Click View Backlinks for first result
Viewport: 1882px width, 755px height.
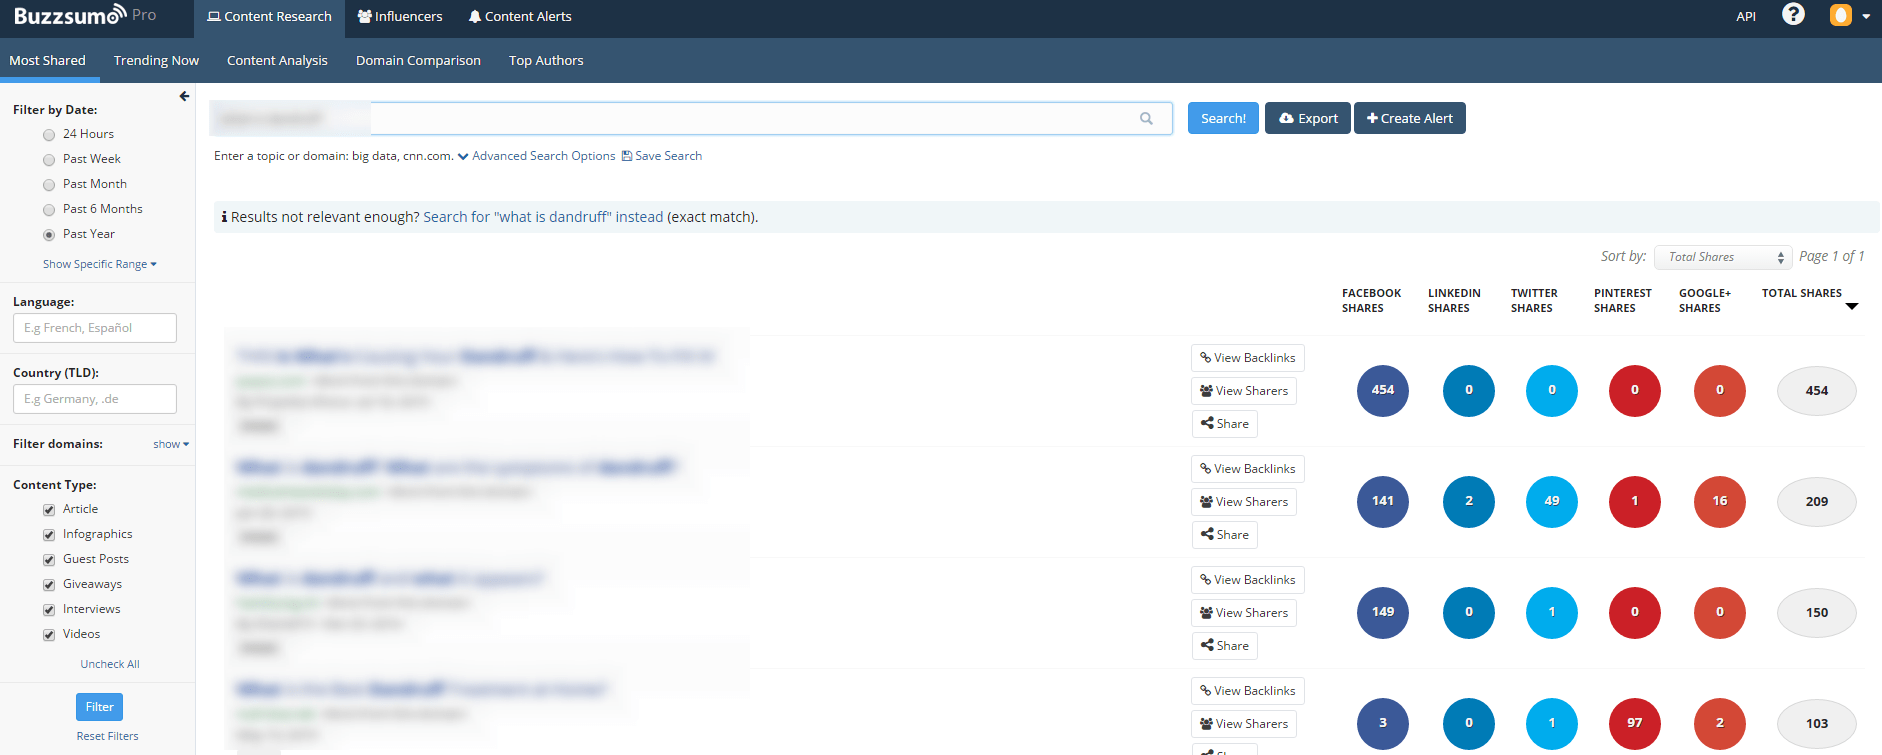point(1247,358)
